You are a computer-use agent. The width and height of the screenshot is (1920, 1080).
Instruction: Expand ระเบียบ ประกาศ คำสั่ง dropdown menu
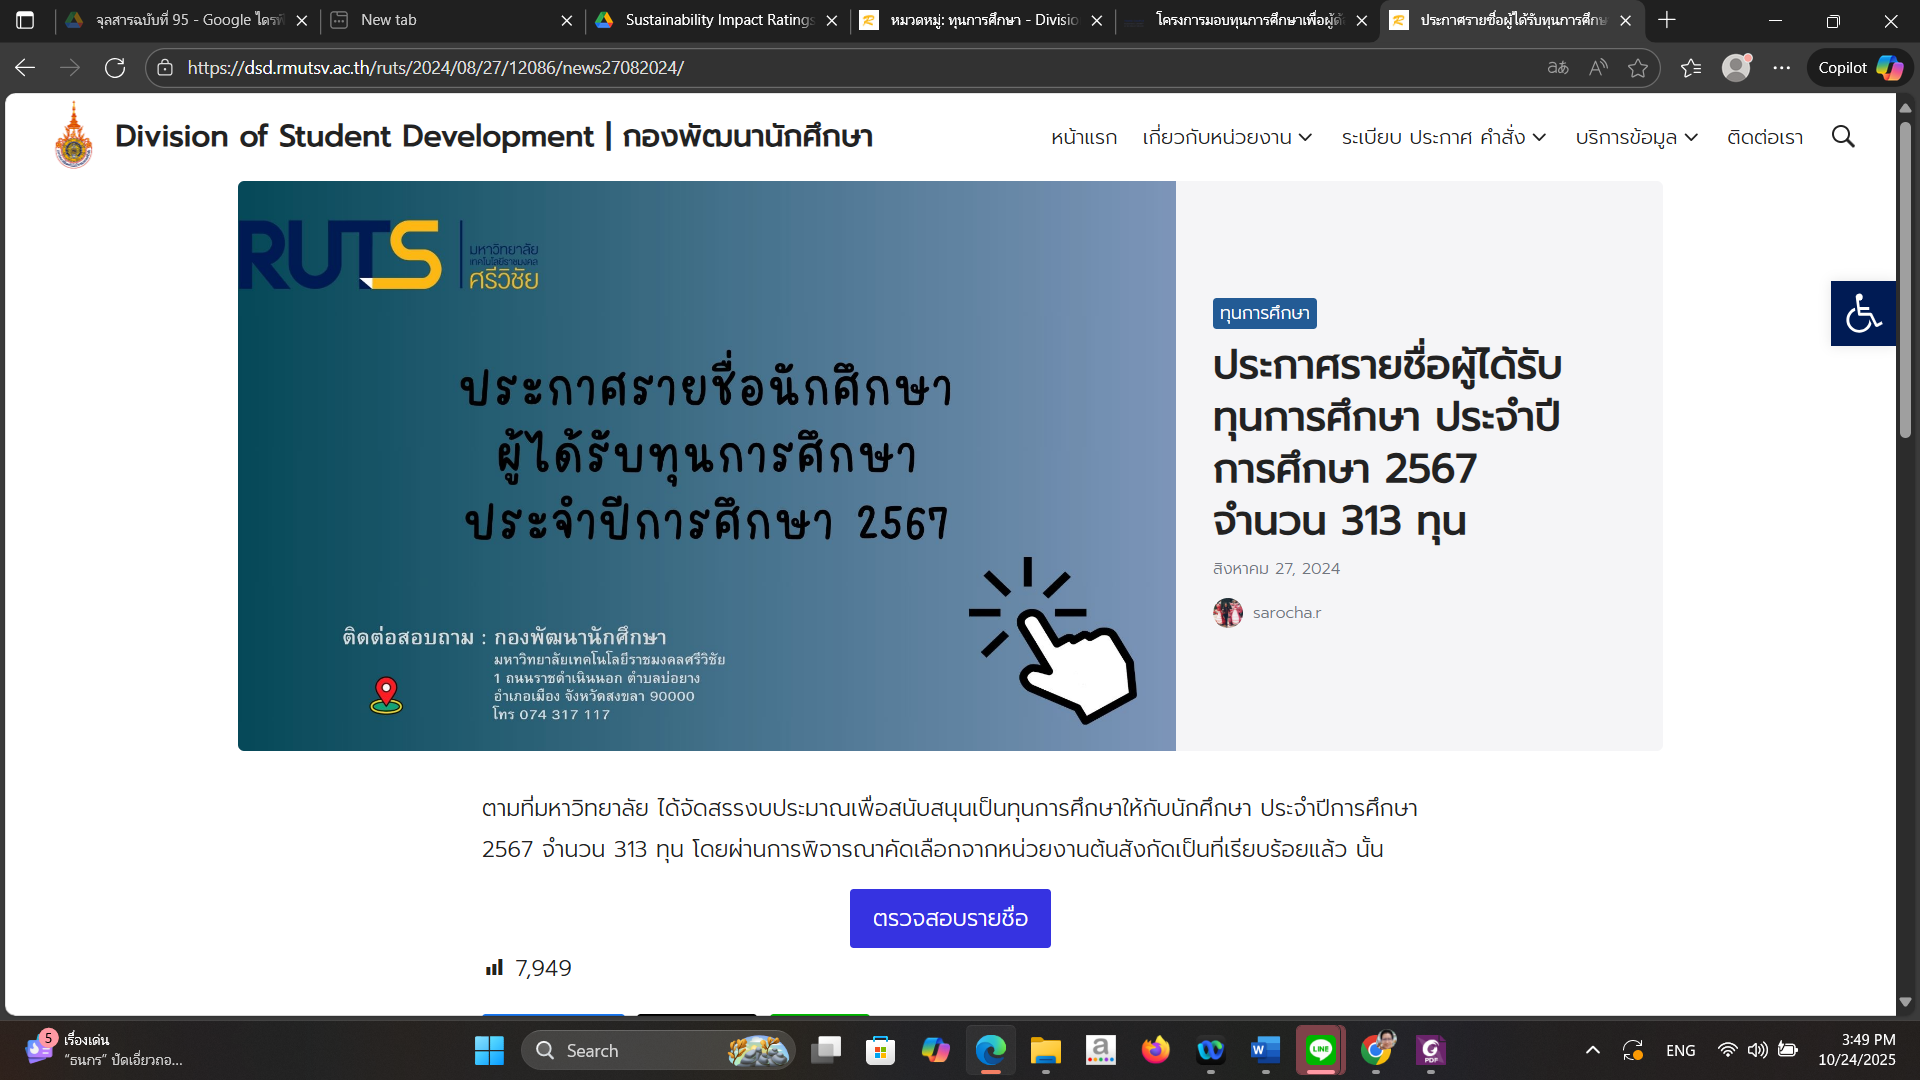point(1443,137)
